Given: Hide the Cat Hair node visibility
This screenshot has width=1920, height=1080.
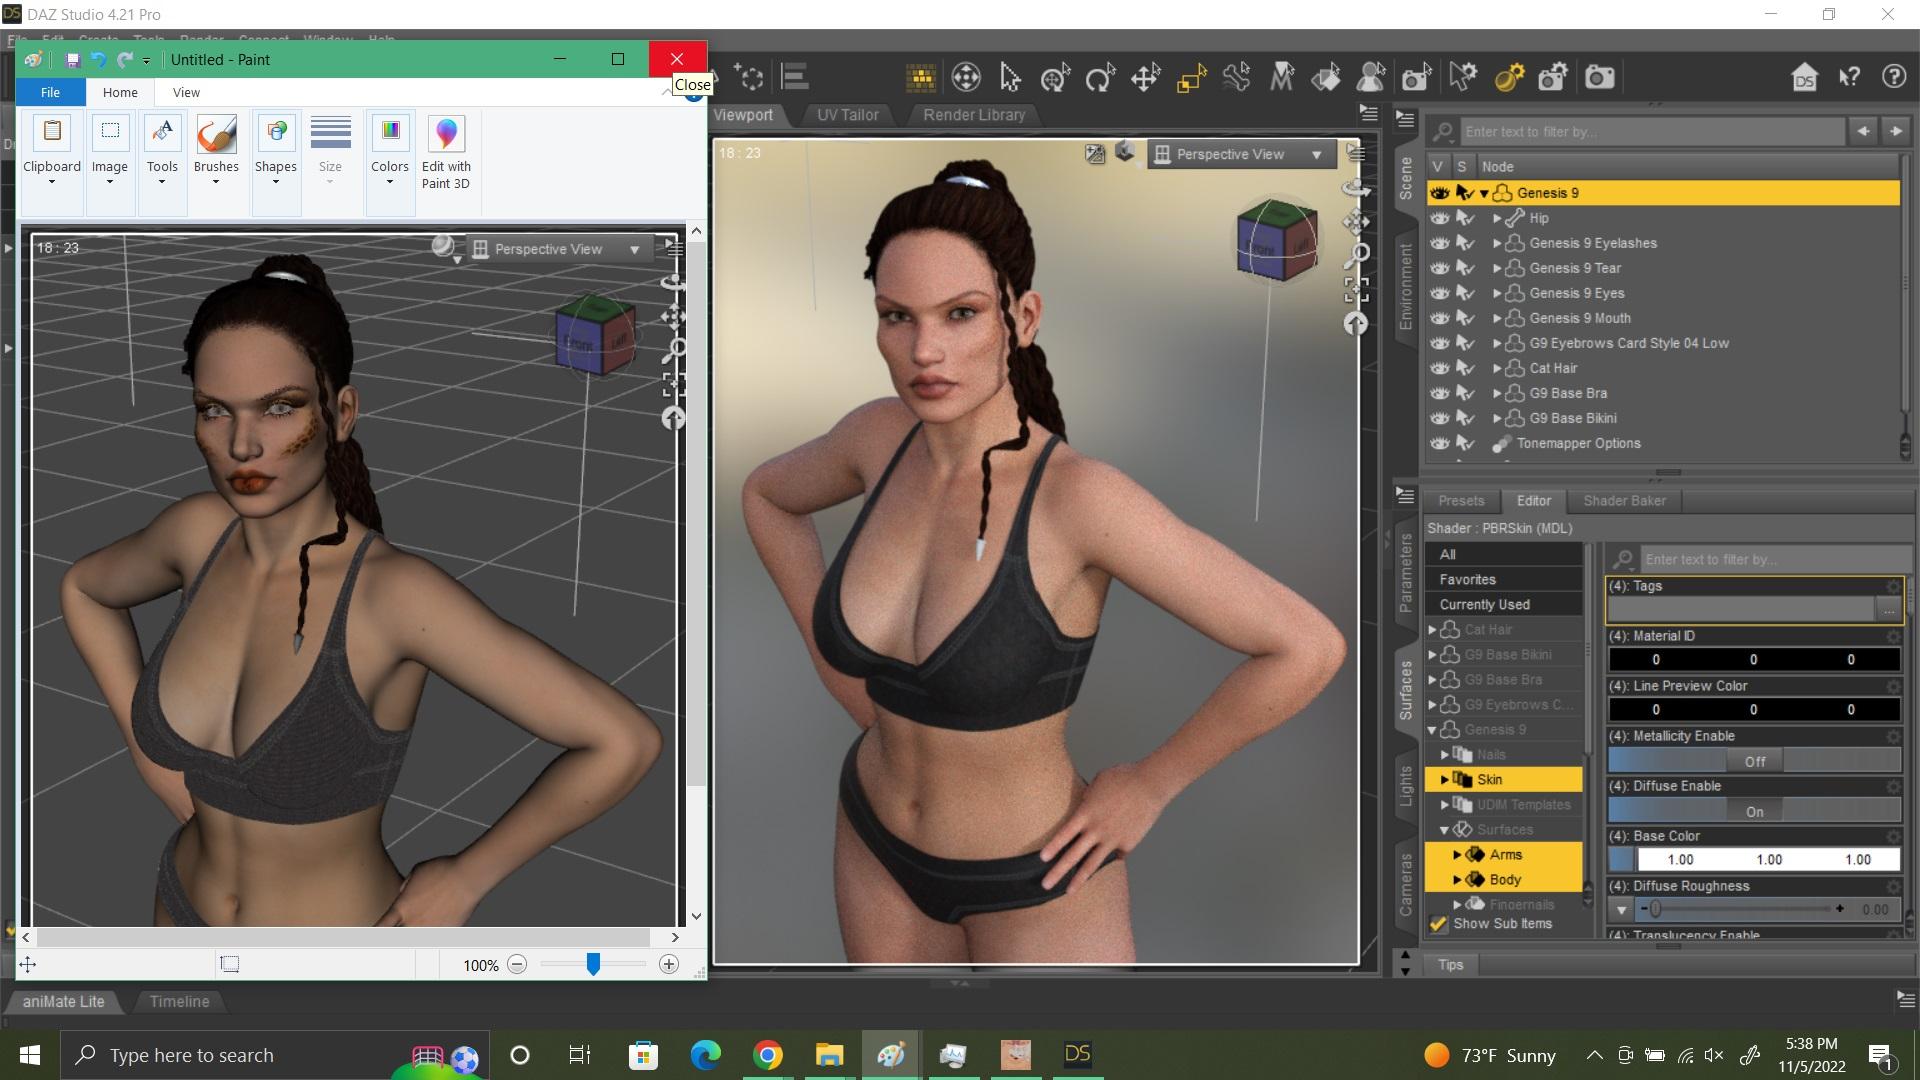Looking at the screenshot, I should [1439, 368].
